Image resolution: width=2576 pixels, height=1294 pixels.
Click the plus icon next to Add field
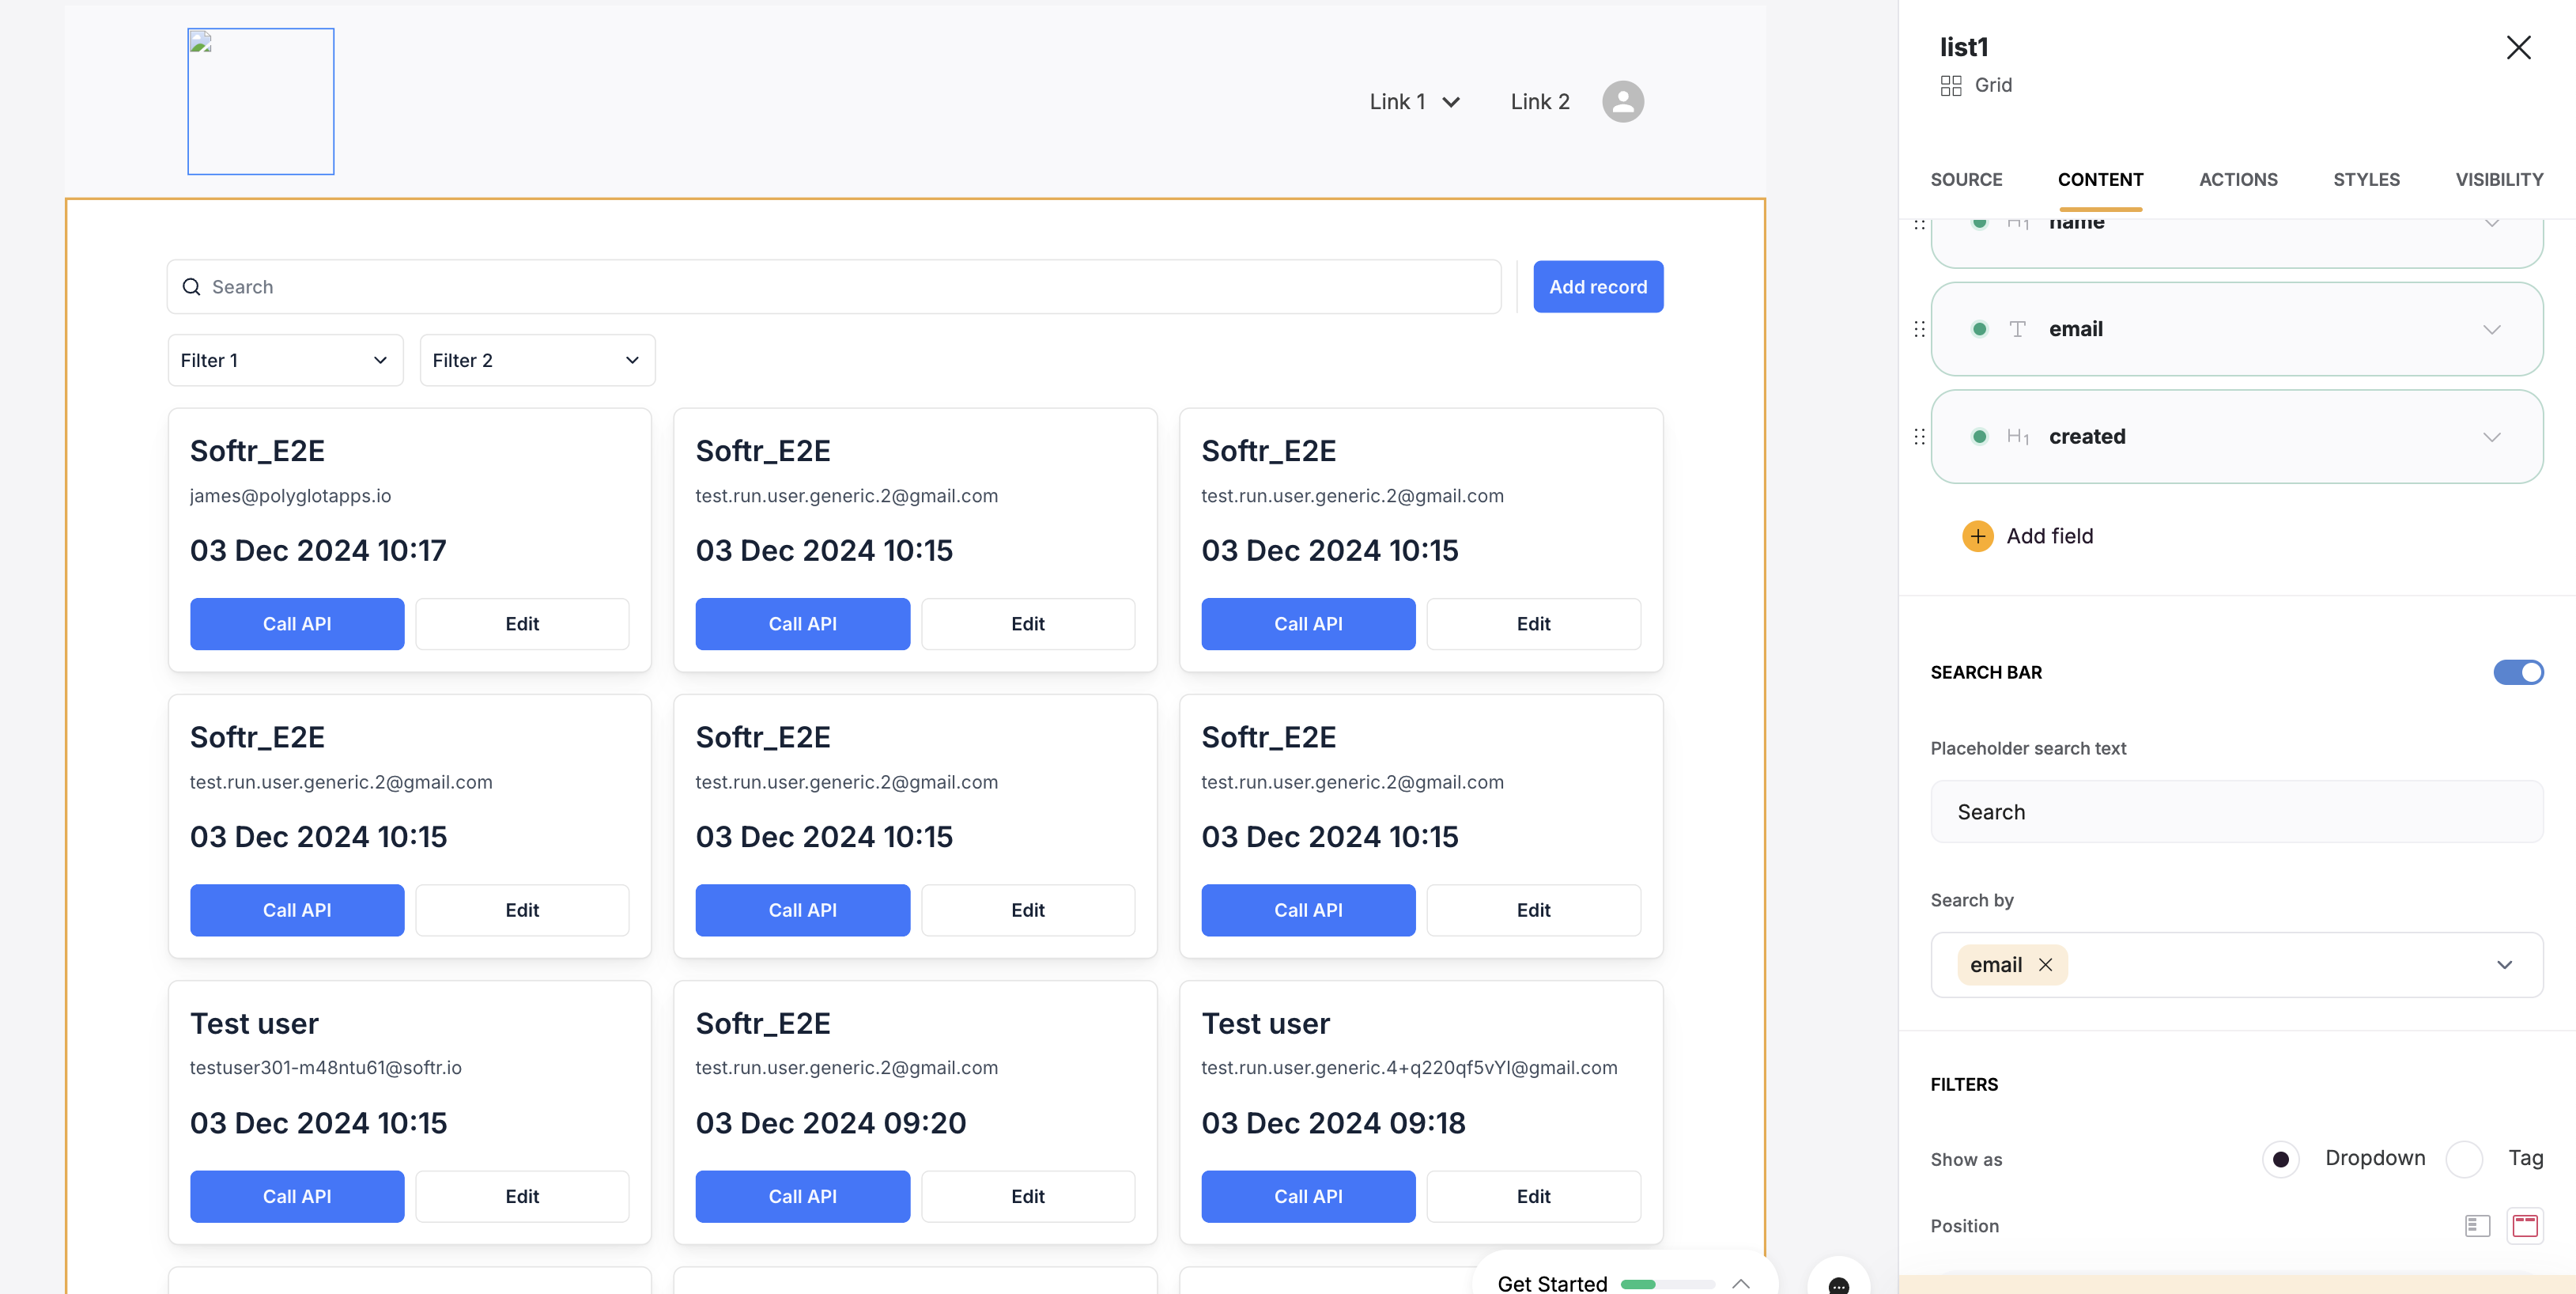pyautogui.click(x=1977, y=536)
